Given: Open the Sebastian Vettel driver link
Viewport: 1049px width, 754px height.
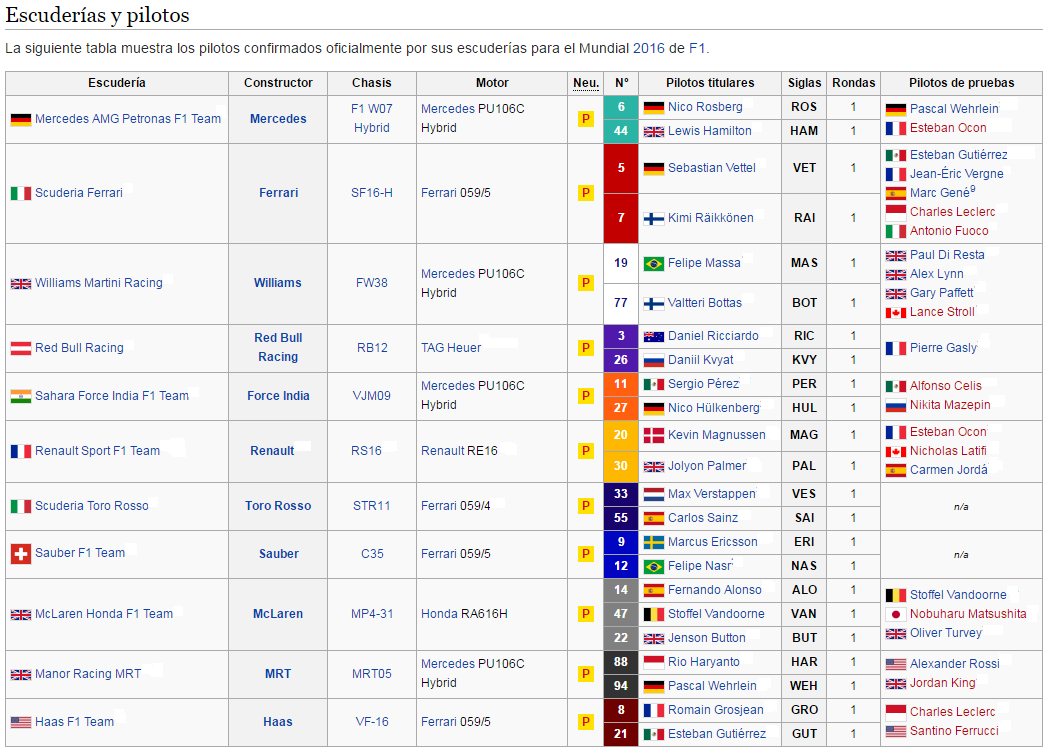Looking at the screenshot, I should coord(712,168).
